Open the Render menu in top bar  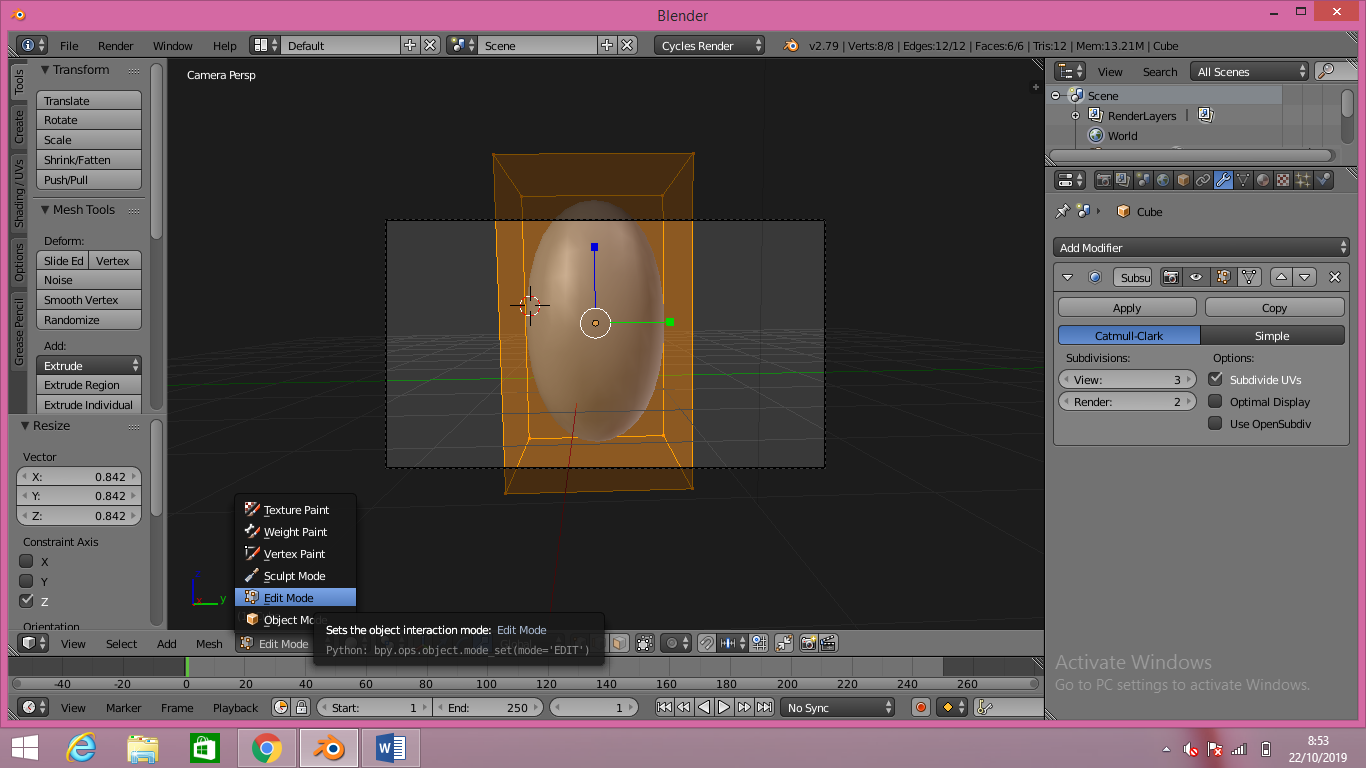pos(116,46)
